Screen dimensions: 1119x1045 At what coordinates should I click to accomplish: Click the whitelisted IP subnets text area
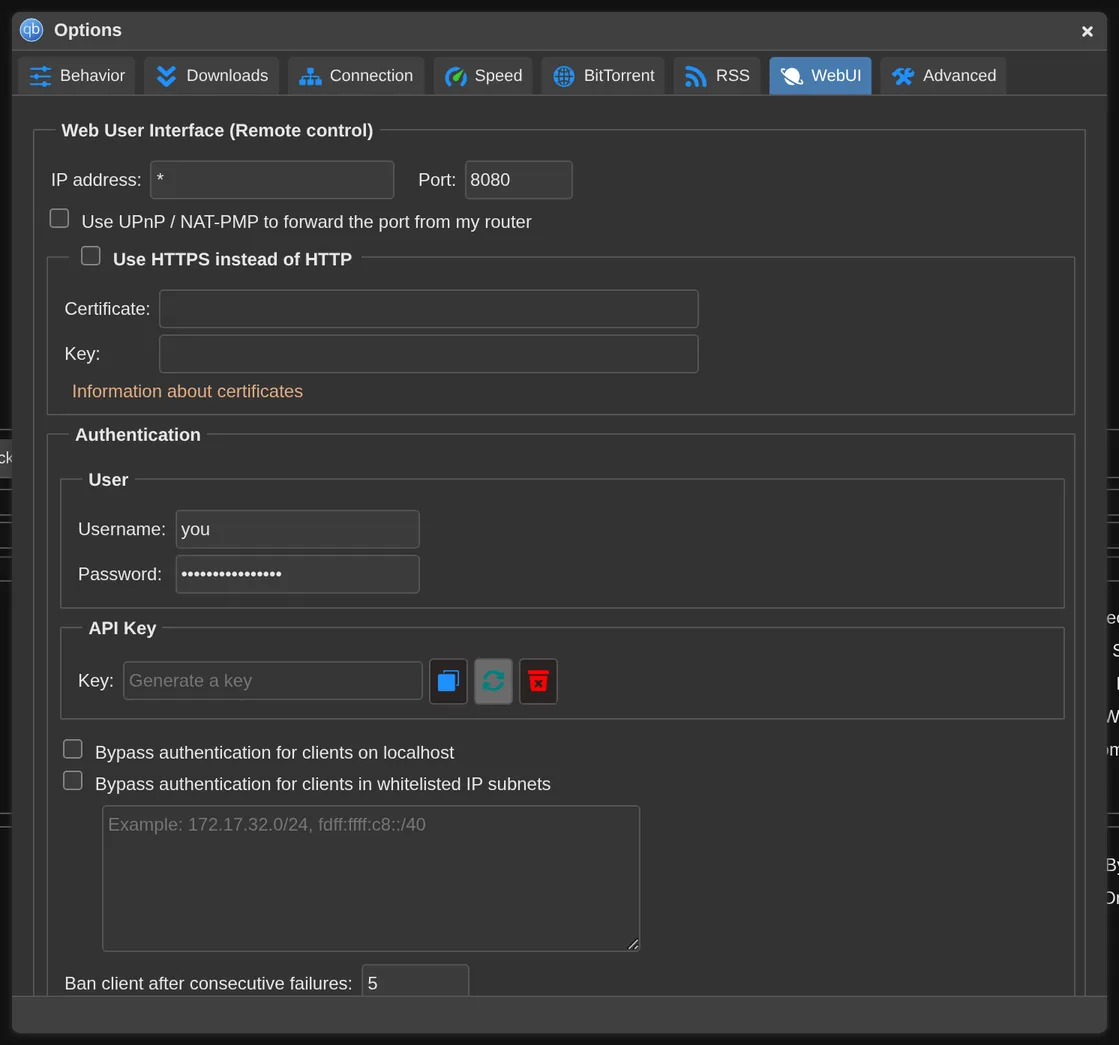point(371,879)
